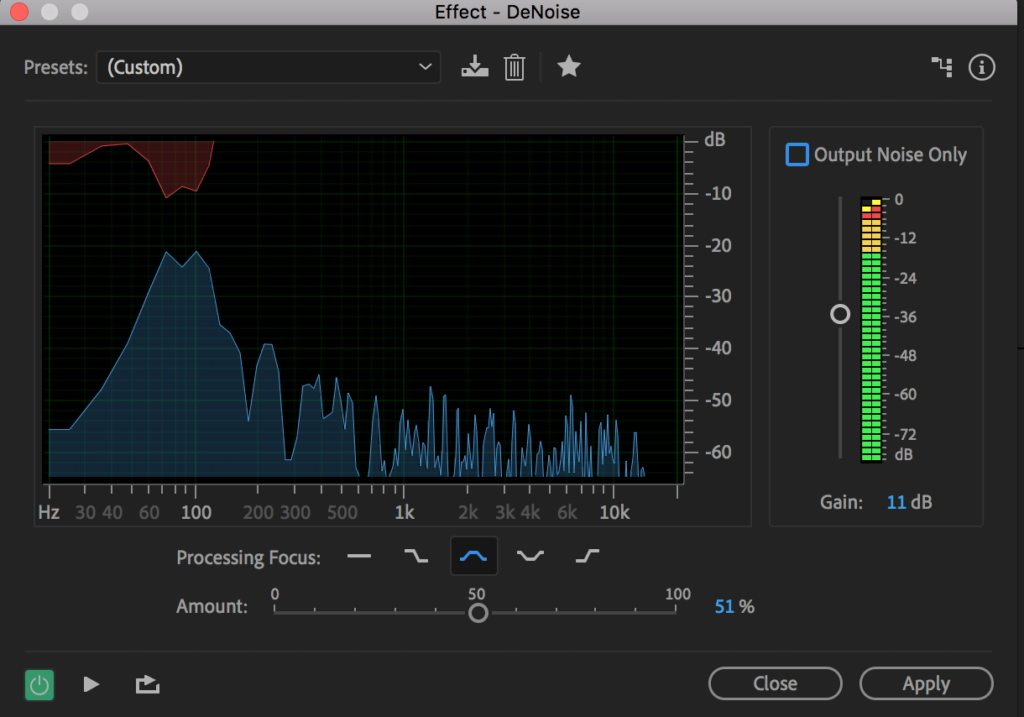
Task: Select the low-and-high frequencies focus shape
Action: tap(530, 556)
